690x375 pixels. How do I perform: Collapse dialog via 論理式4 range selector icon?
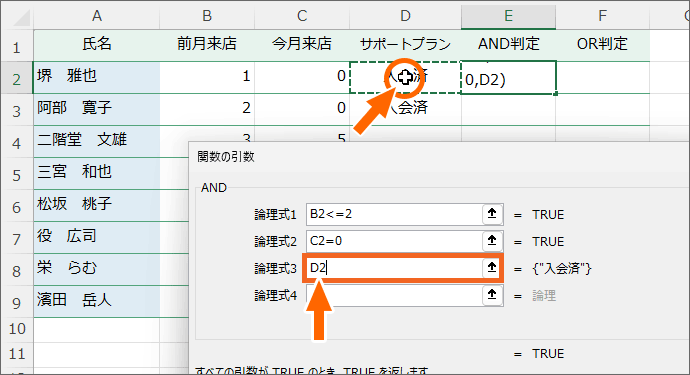tap(492, 295)
